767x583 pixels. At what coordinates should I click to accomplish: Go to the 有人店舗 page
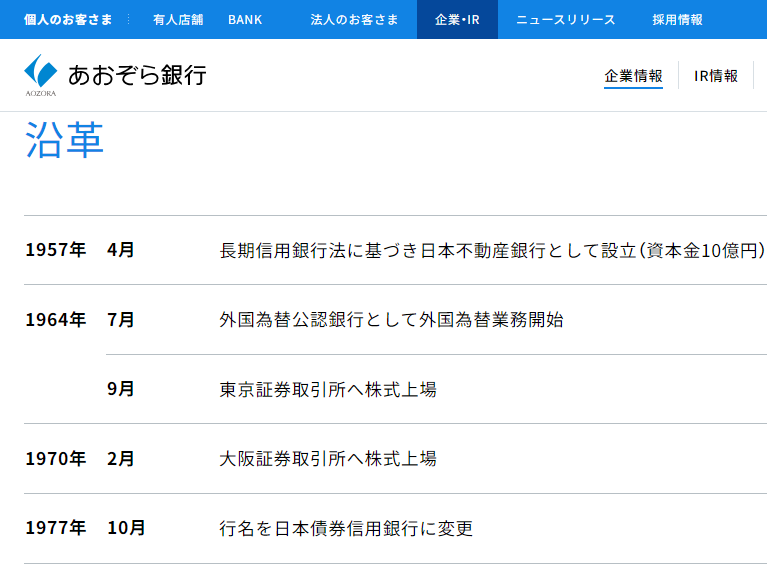click(x=178, y=19)
